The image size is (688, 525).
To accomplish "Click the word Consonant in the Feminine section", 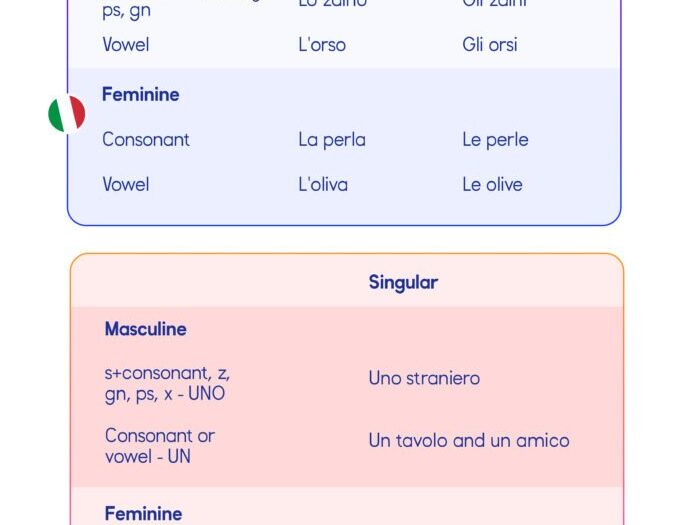I will (146, 139).
